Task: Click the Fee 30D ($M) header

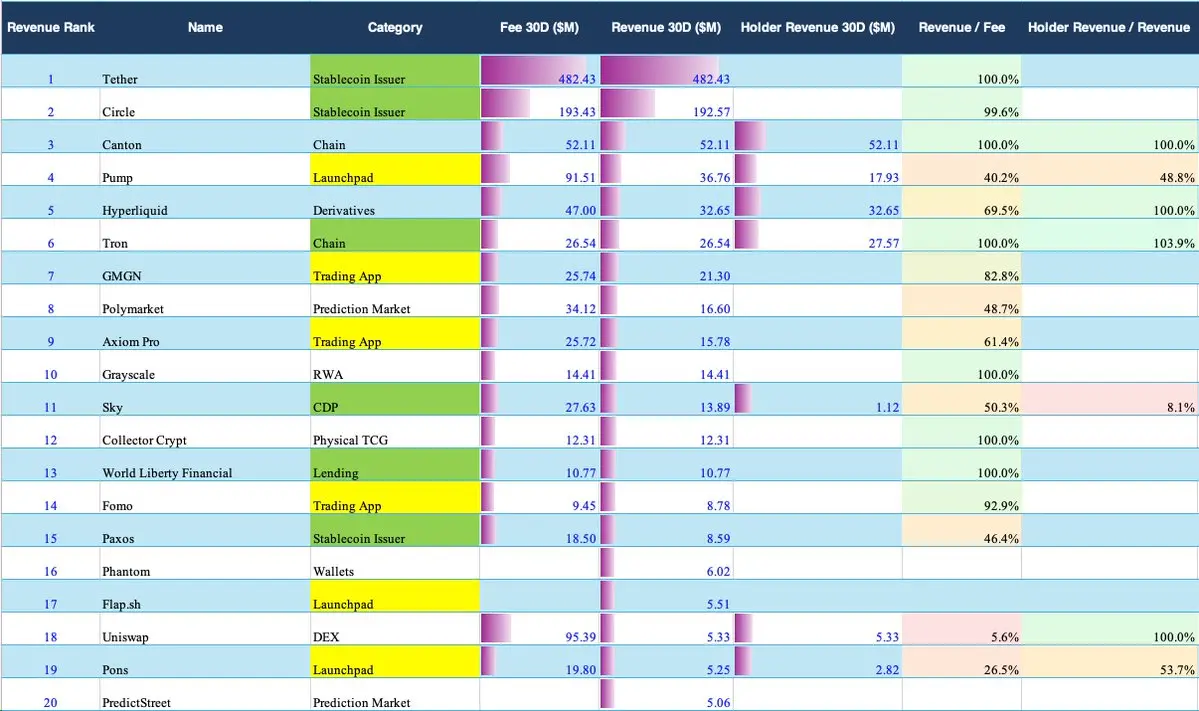Action: tap(539, 28)
